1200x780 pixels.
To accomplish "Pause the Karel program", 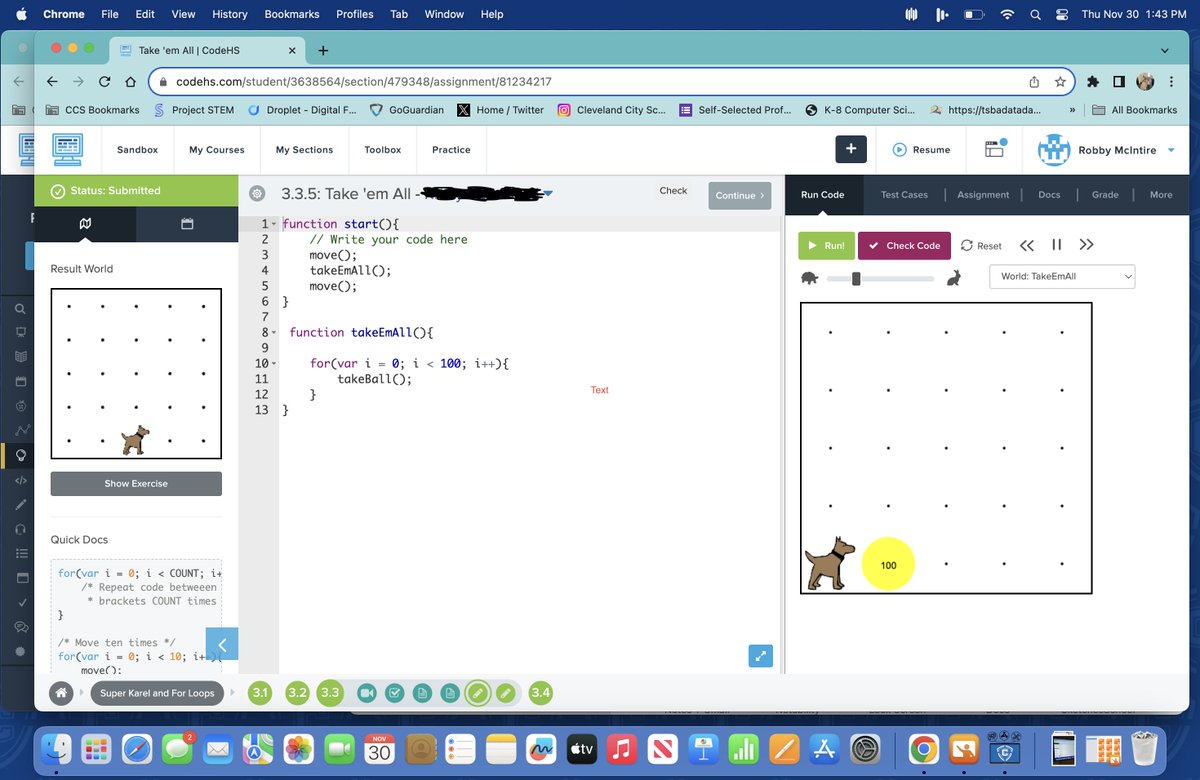I will [x=1056, y=245].
